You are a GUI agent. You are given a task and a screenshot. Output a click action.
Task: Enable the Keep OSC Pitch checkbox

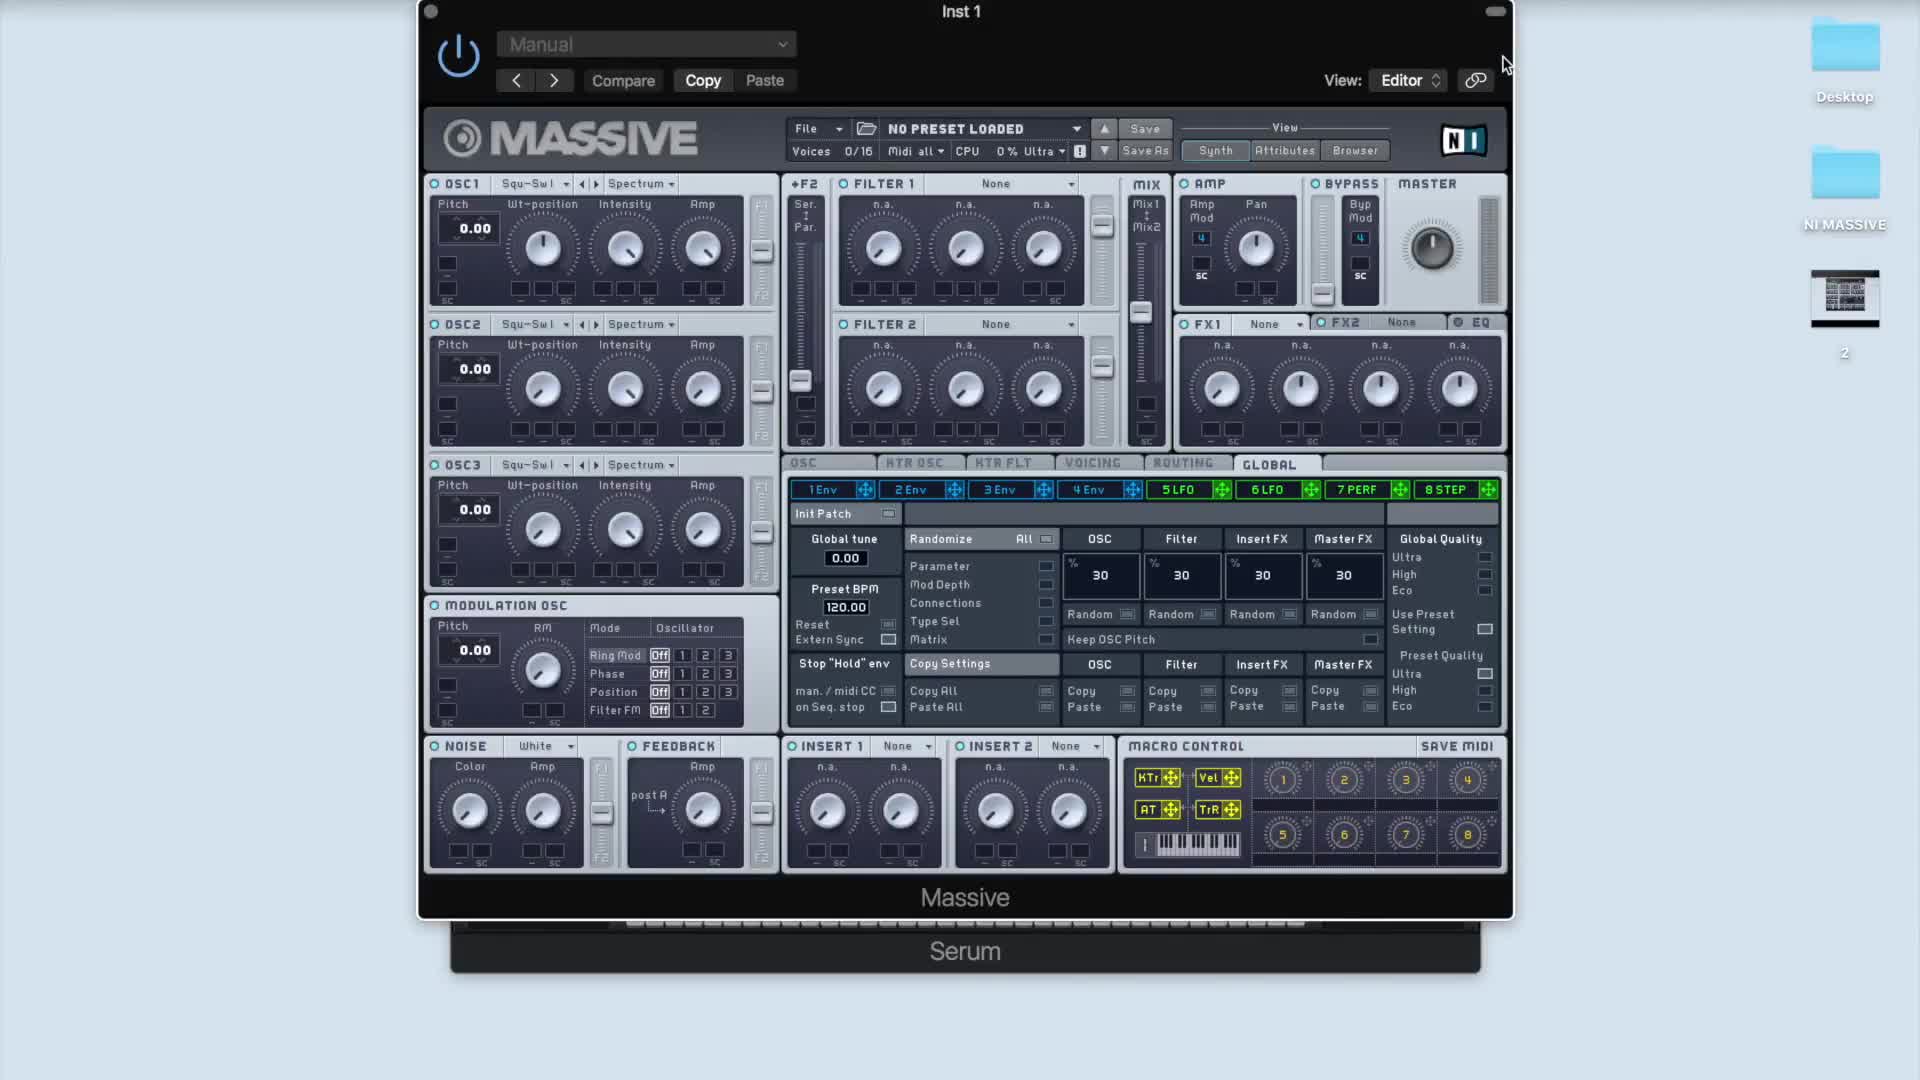1370,640
